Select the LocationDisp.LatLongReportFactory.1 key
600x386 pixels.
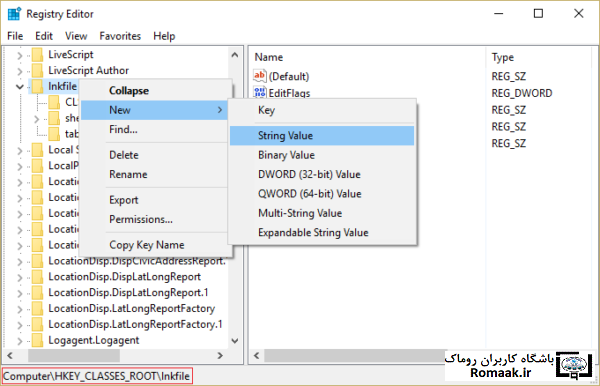[135, 324]
